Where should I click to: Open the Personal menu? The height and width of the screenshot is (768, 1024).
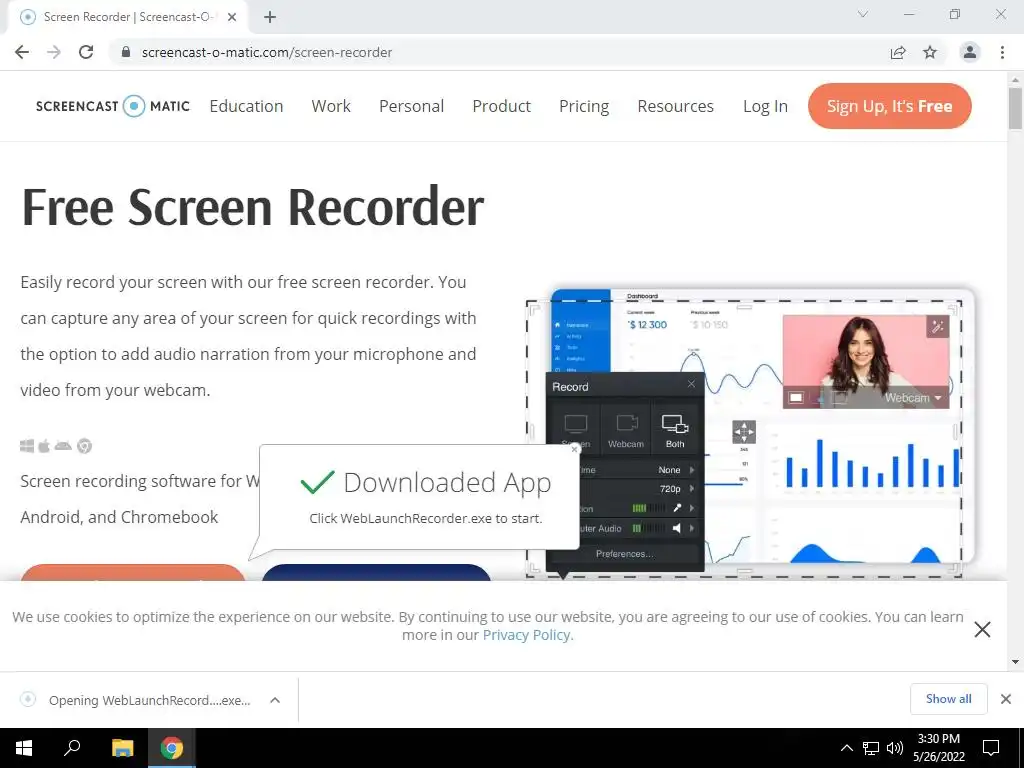[x=411, y=106]
